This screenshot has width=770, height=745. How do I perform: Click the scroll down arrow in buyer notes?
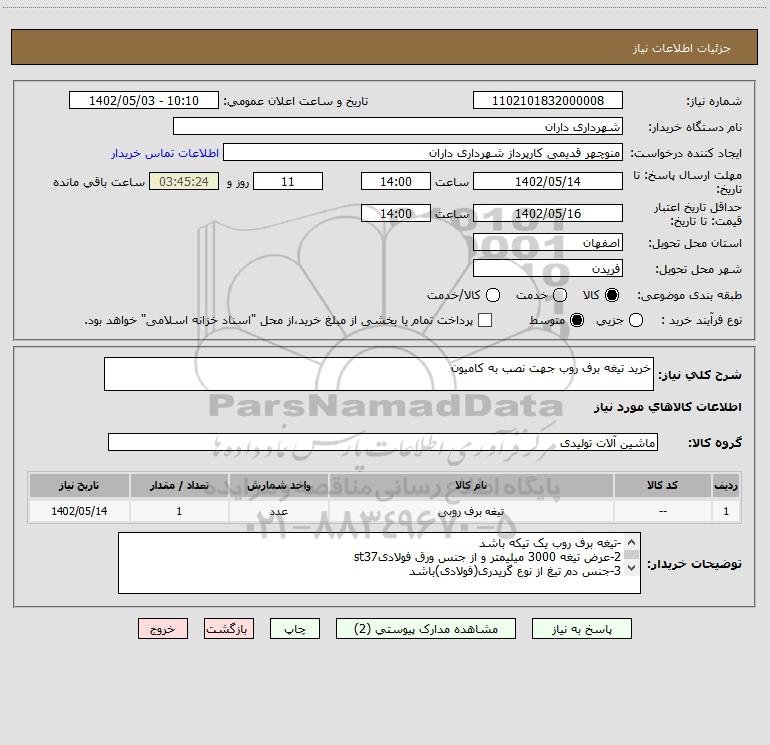pyautogui.click(x=632, y=568)
